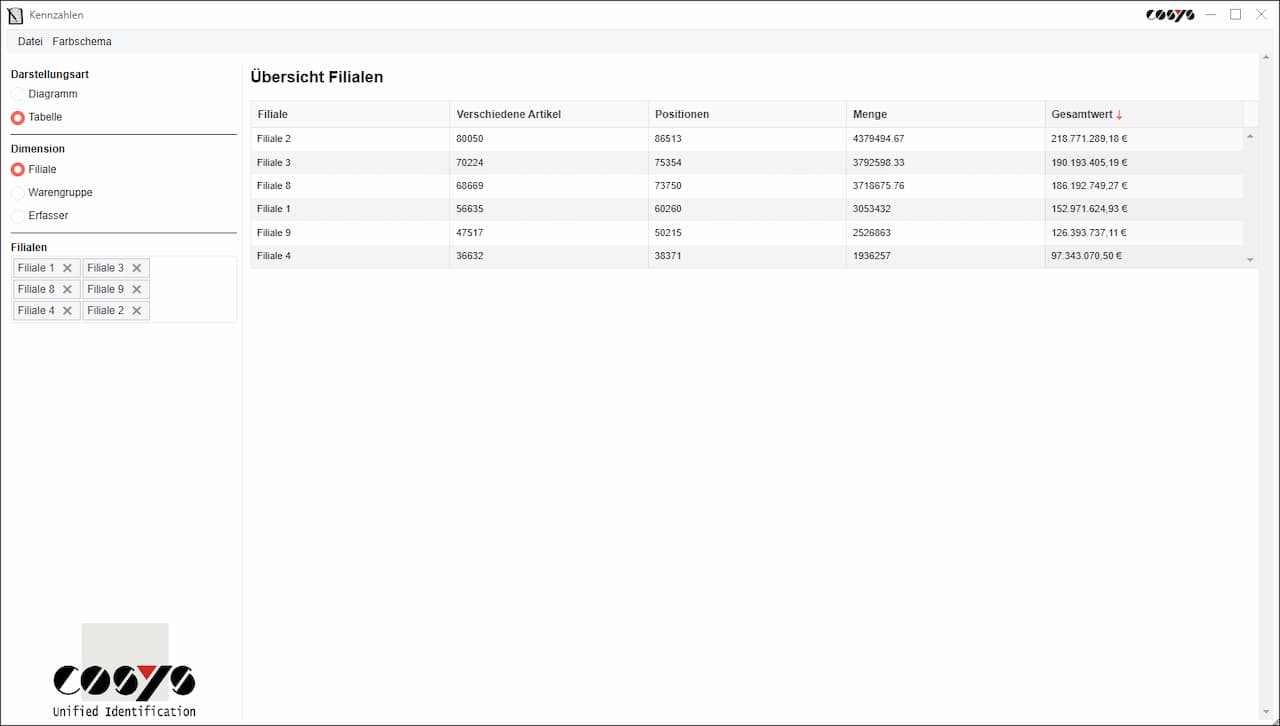
Task: Click the value 97.343.070,50 €
Action: point(1086,256)
